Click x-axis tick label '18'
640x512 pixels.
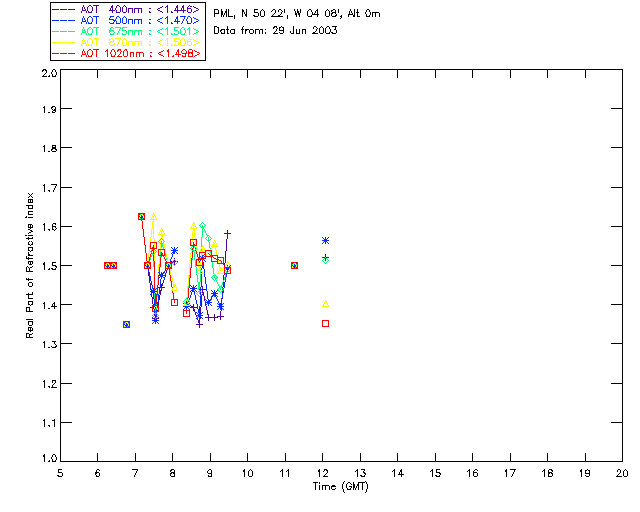[548, 473]
